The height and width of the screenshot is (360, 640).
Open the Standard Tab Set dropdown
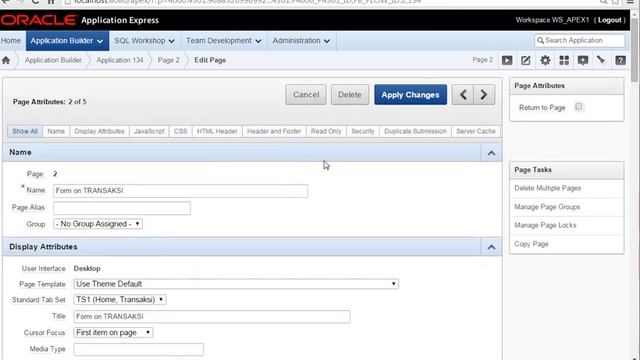point(120,300)
